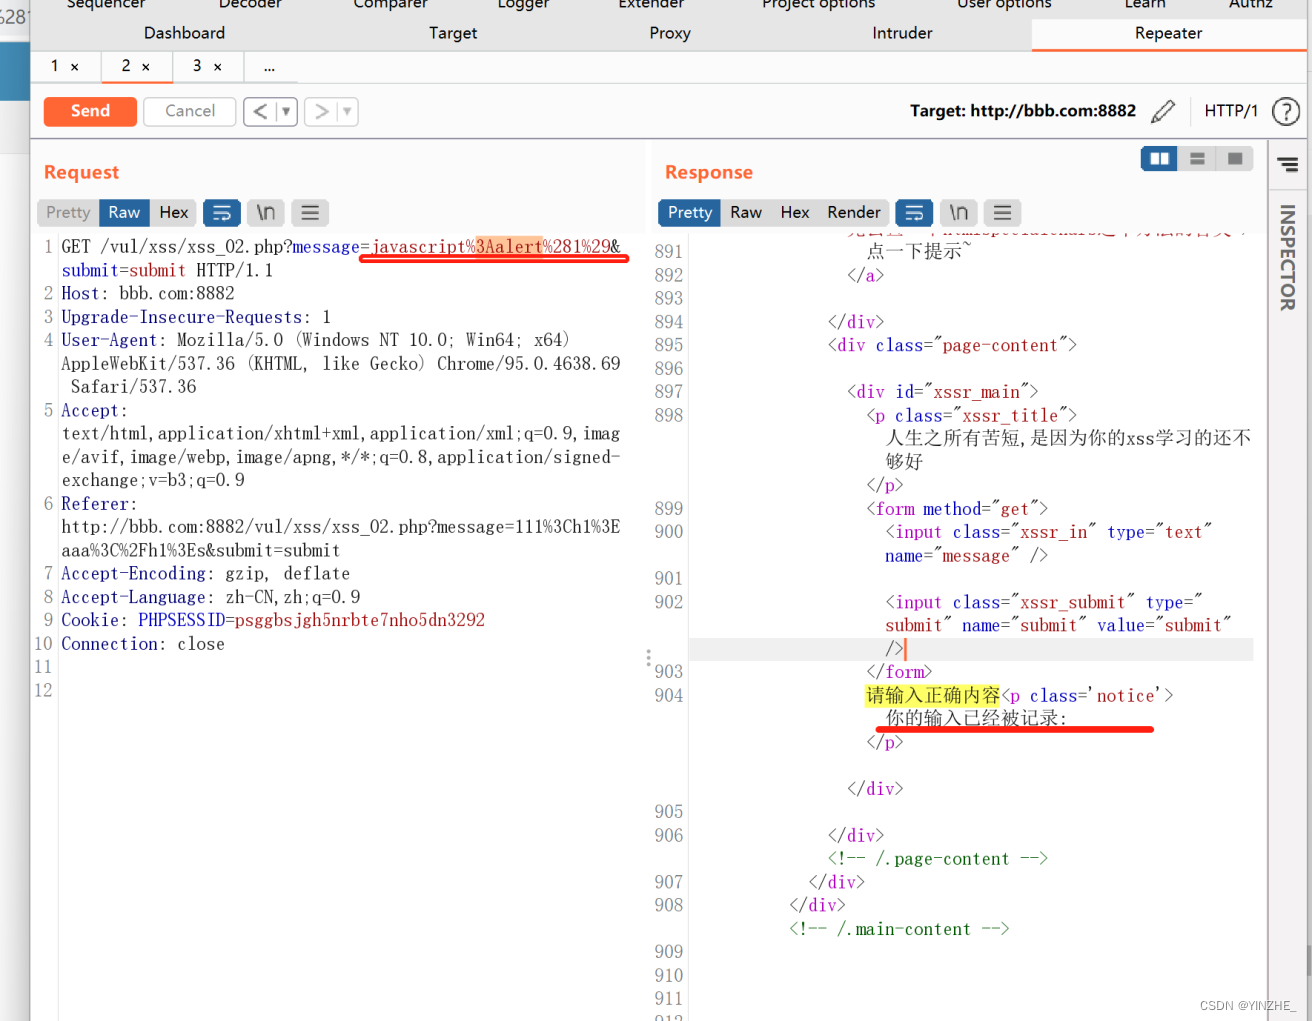
Task: Open the HTTP/1 protocol selector
Action: tap(1231, 111)
